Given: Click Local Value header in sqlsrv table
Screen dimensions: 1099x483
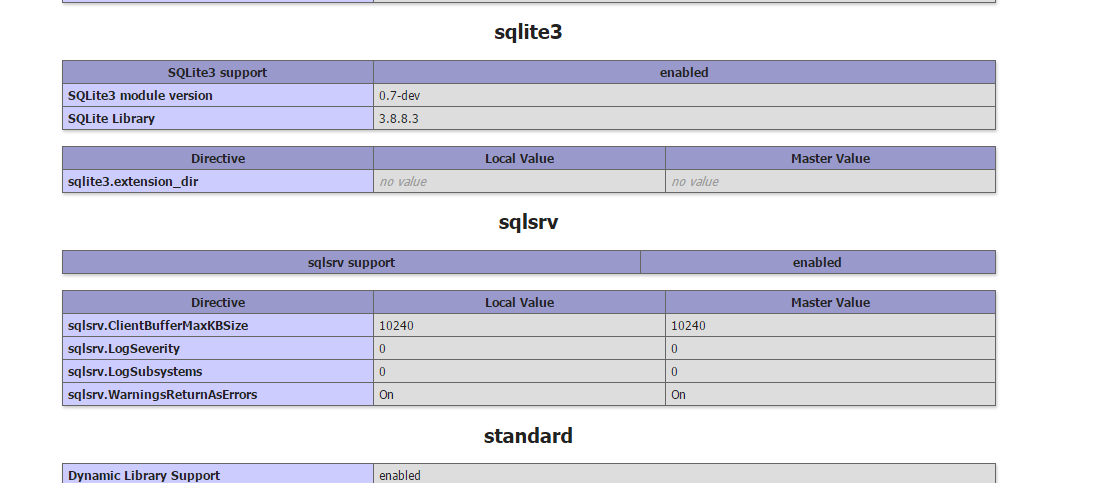Looking at the screenshot, I should click(519, 302).
